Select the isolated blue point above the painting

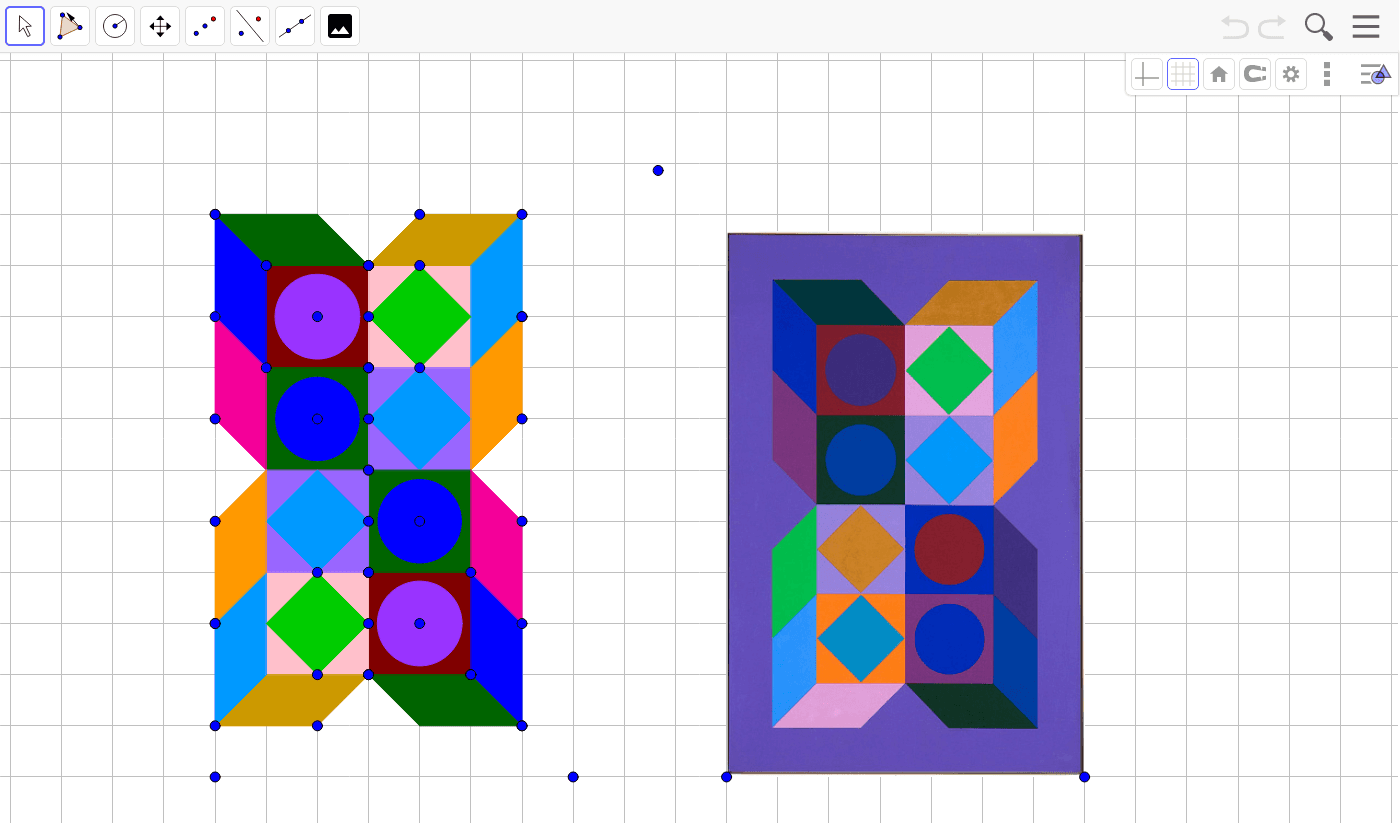(658, 170)
